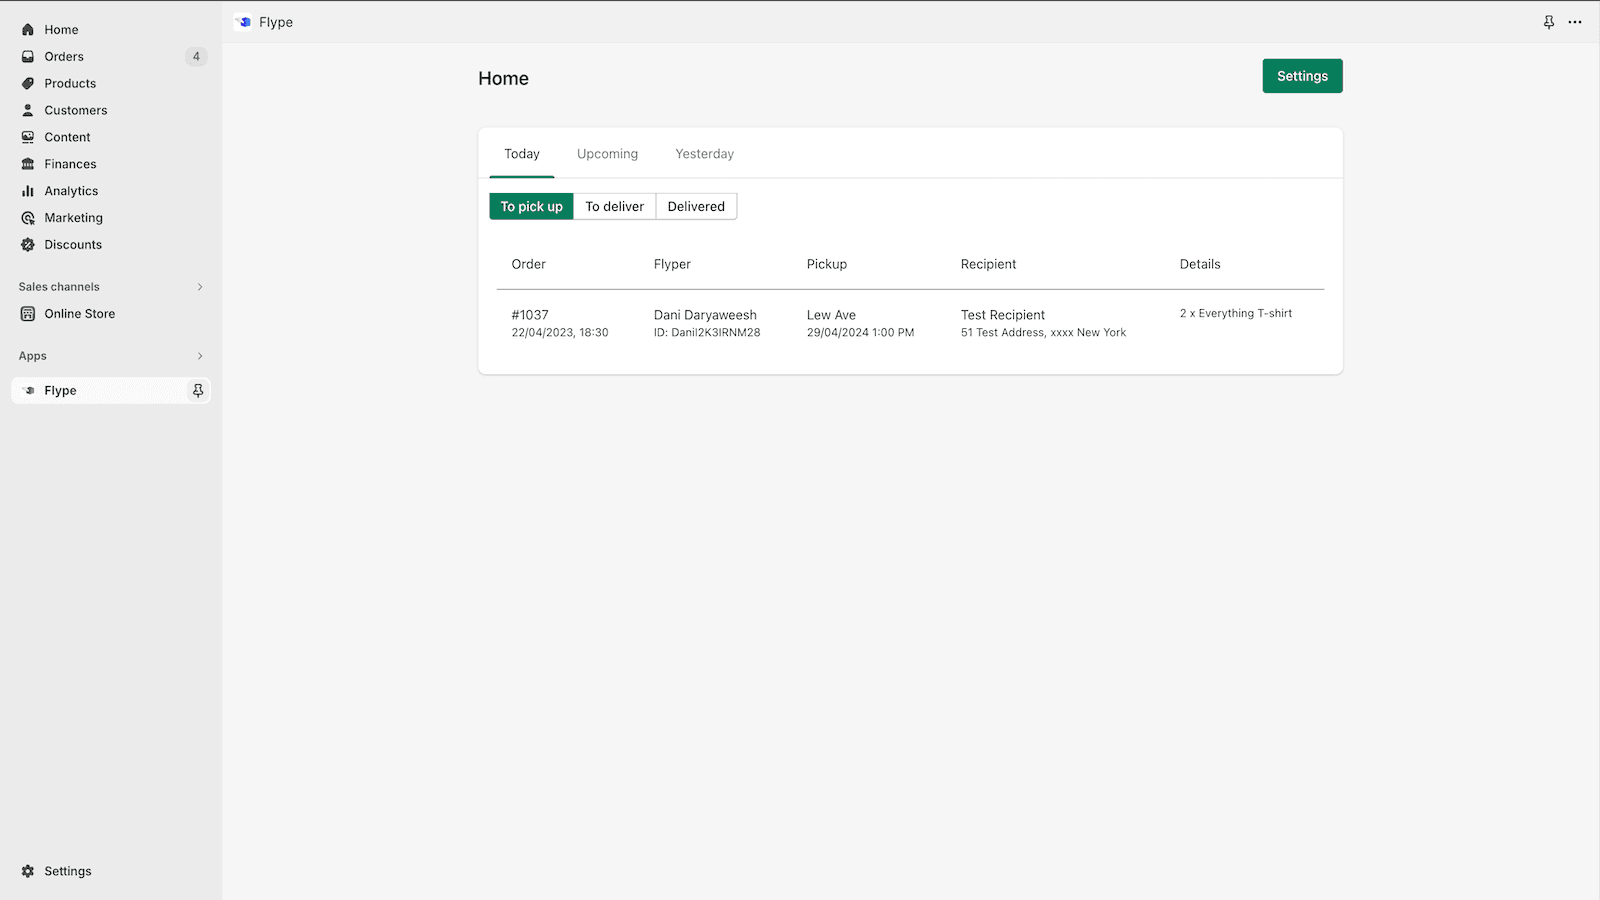
Task: Switch to the Upcoming tab
Action: 607,154
